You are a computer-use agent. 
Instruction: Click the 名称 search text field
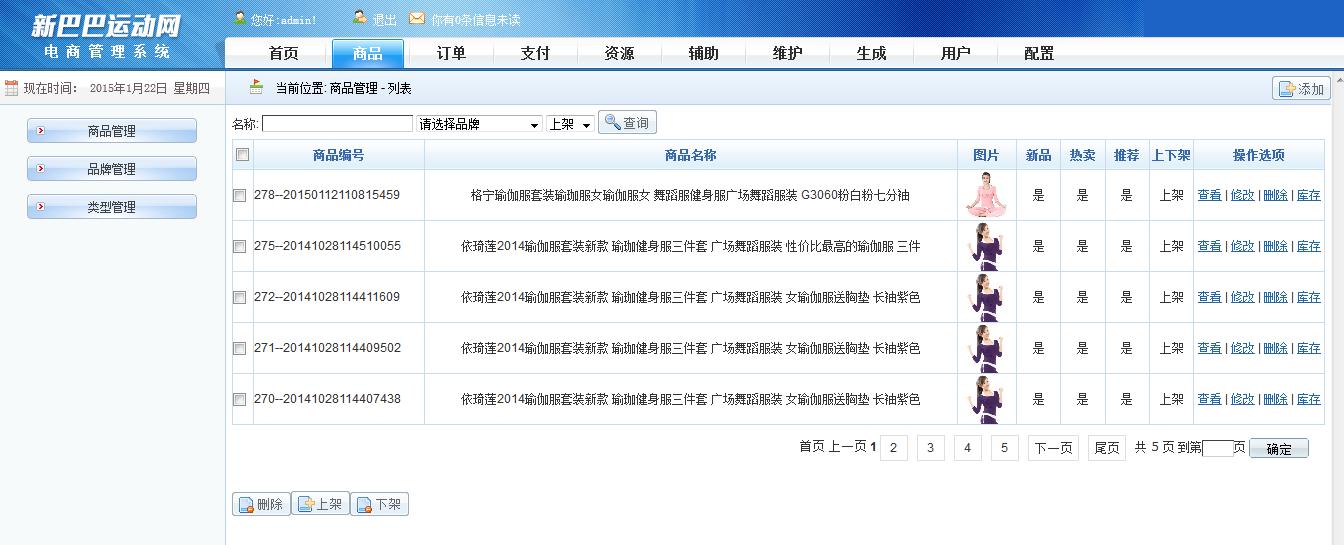click(337, 124)
